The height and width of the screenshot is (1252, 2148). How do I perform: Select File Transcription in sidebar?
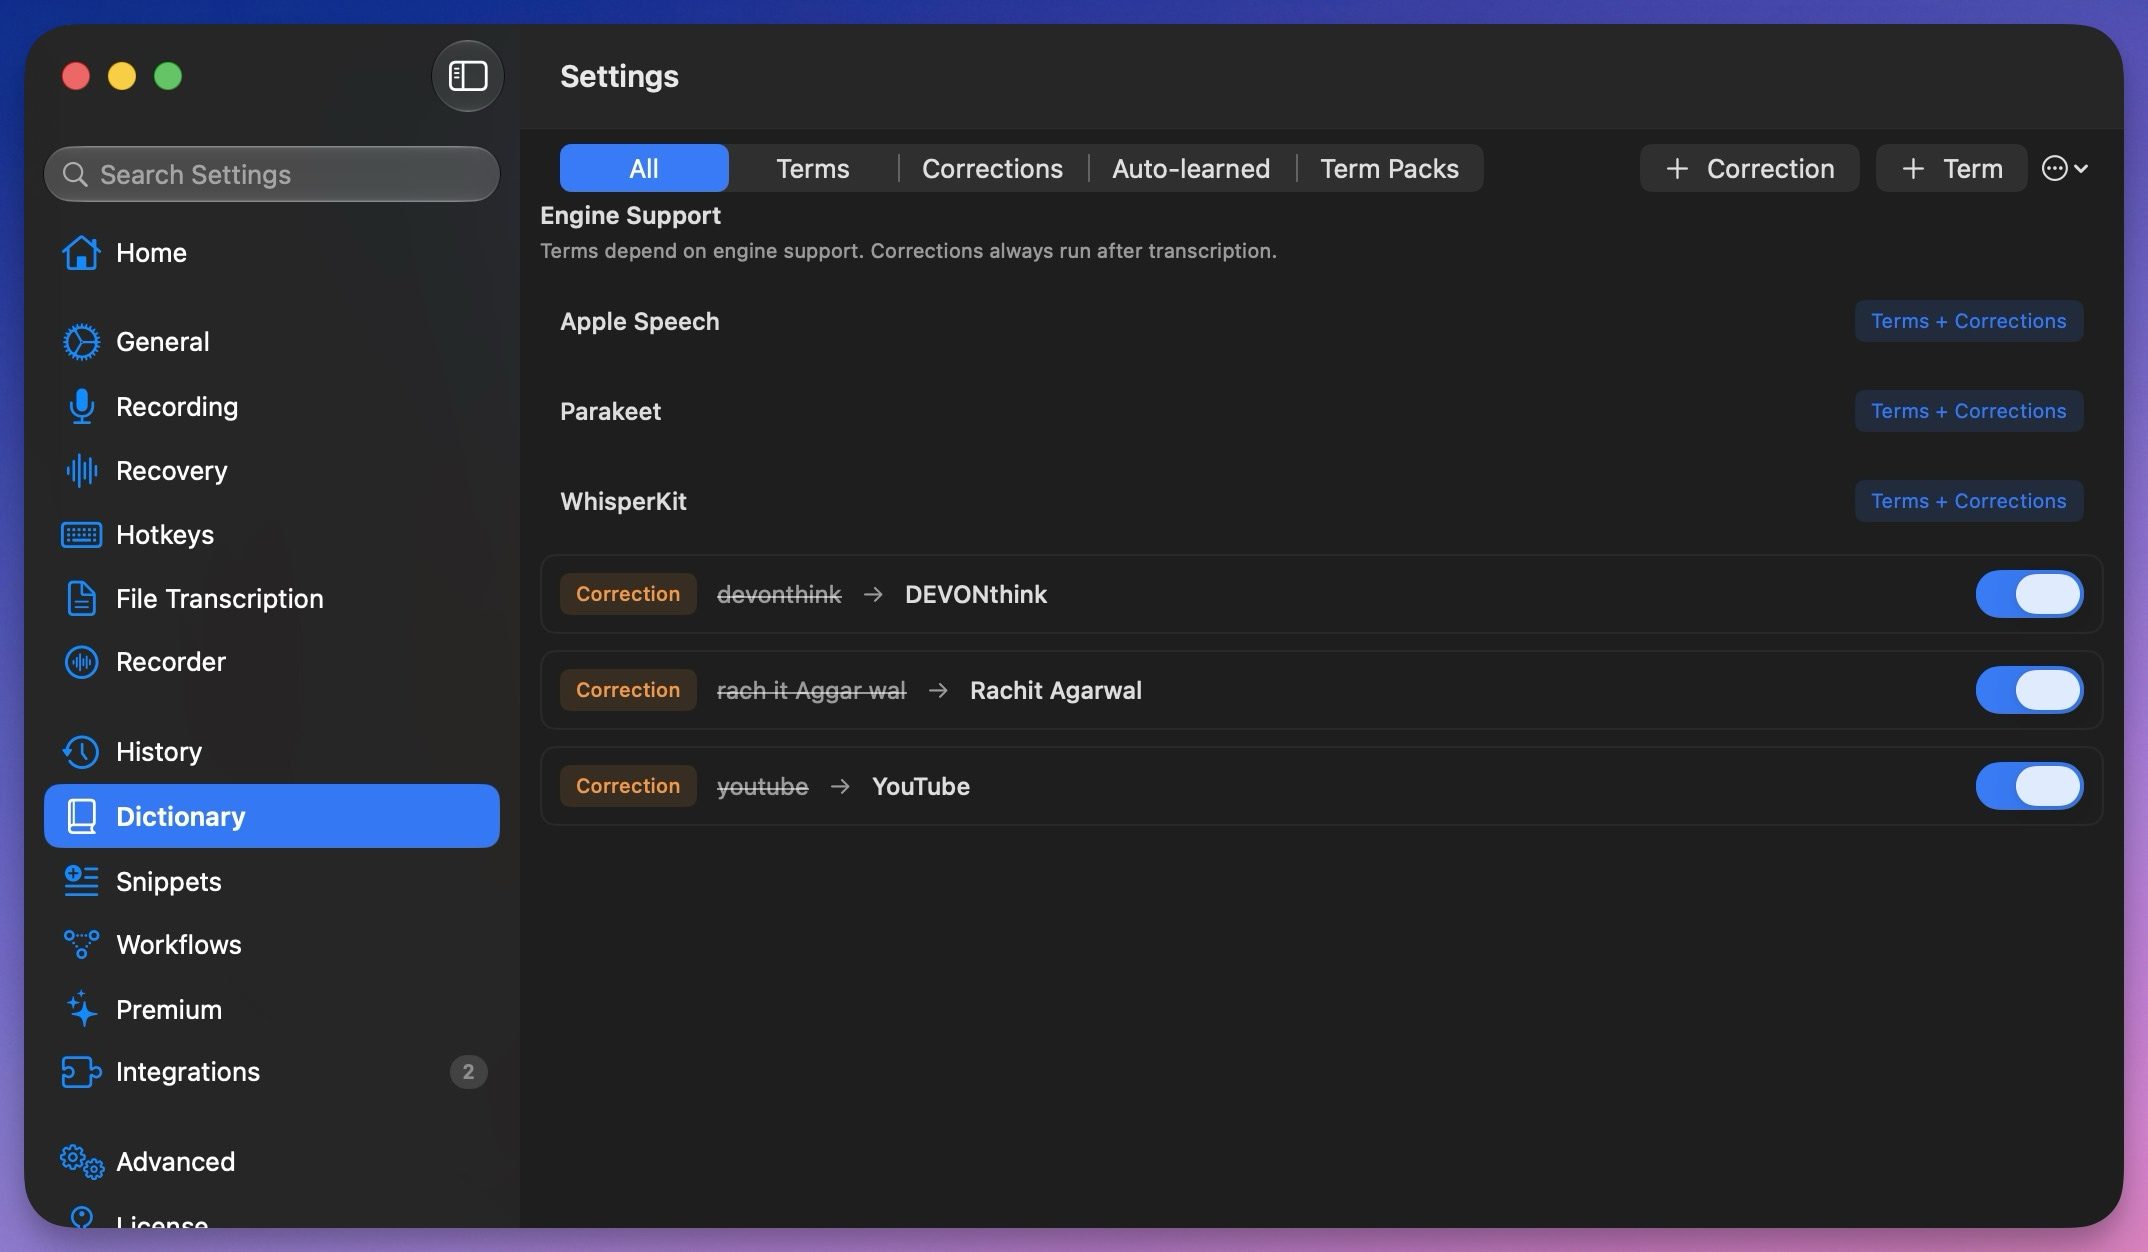pyautogui.click(x=272, y=599)
